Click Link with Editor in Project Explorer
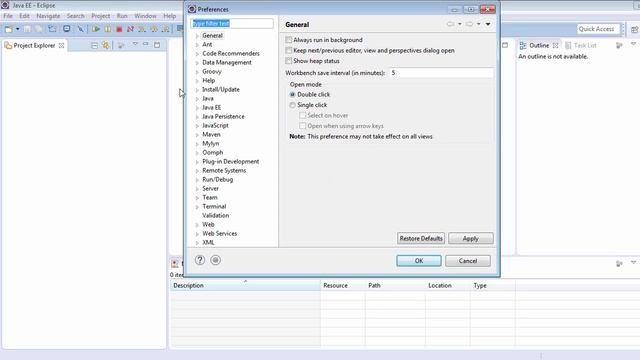Image resolution: width=640 pixels, height=360 pixels. pos(106,45)
